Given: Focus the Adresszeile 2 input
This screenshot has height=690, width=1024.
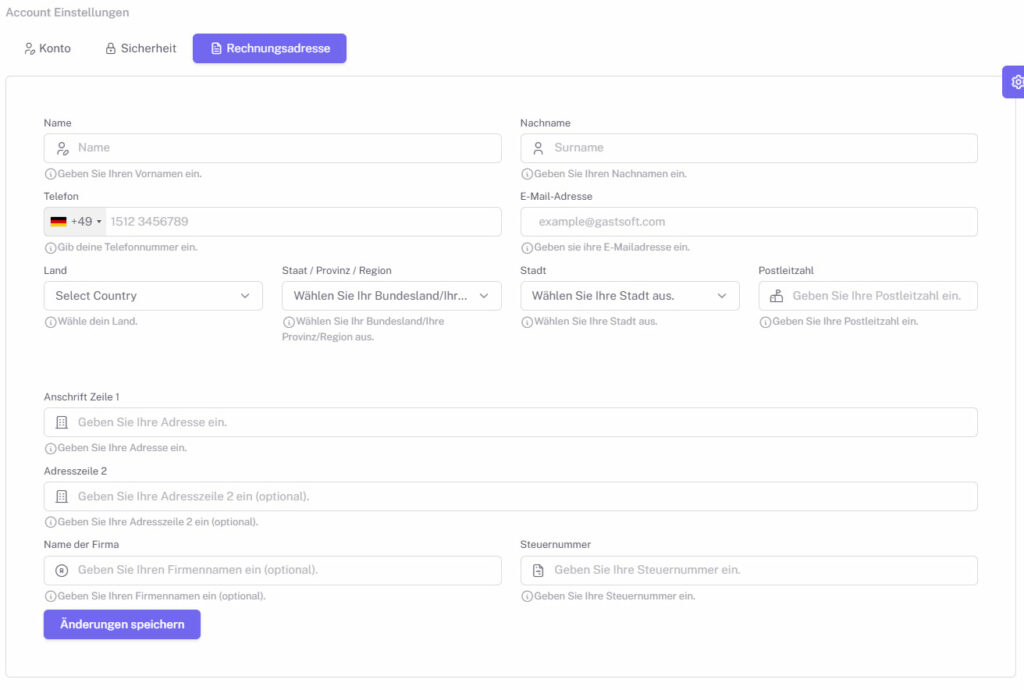Looking at the screenshot, I should point(511,496).
